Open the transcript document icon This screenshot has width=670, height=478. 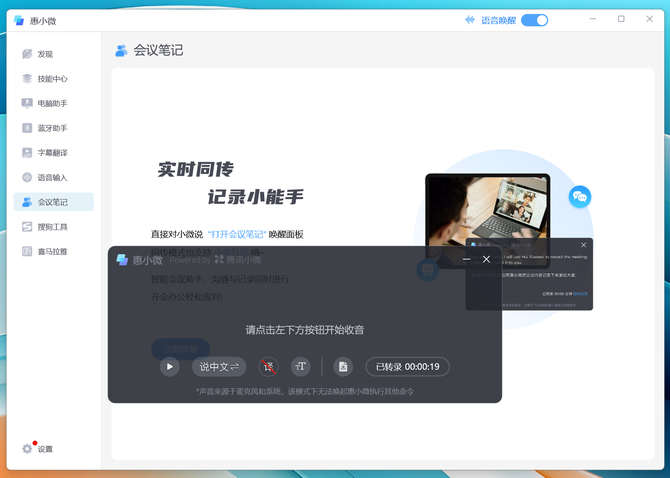tap(343, 367)
